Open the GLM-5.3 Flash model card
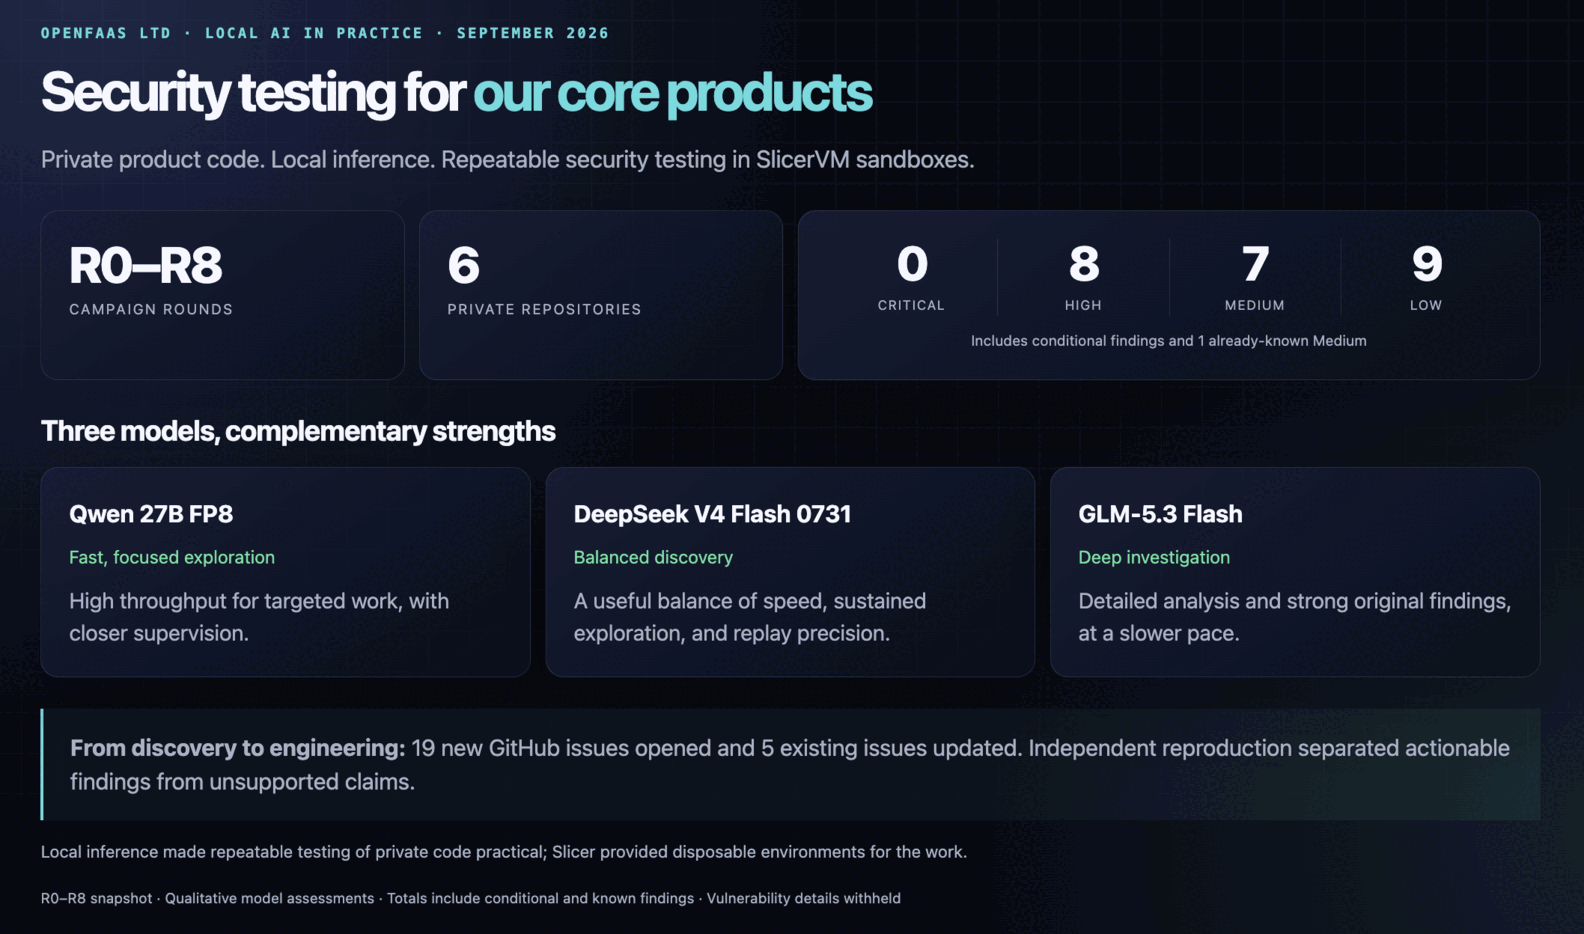The image size is (1584, 934). tap(1295, 572)
